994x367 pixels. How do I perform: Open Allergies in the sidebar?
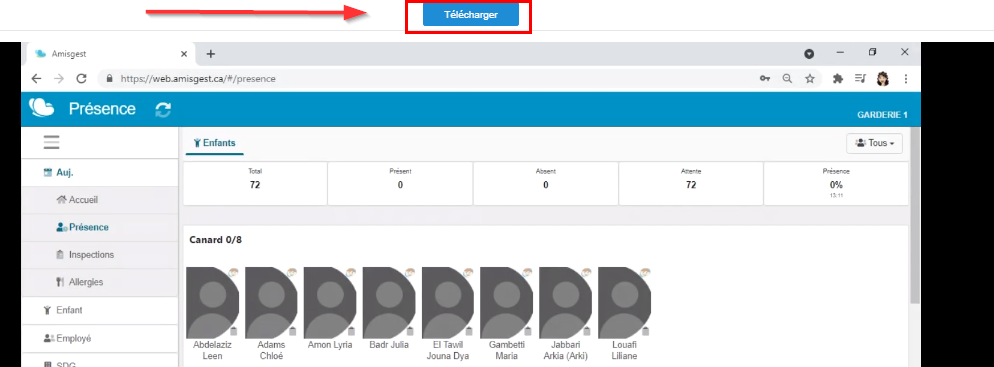click(x=100, y=282)
